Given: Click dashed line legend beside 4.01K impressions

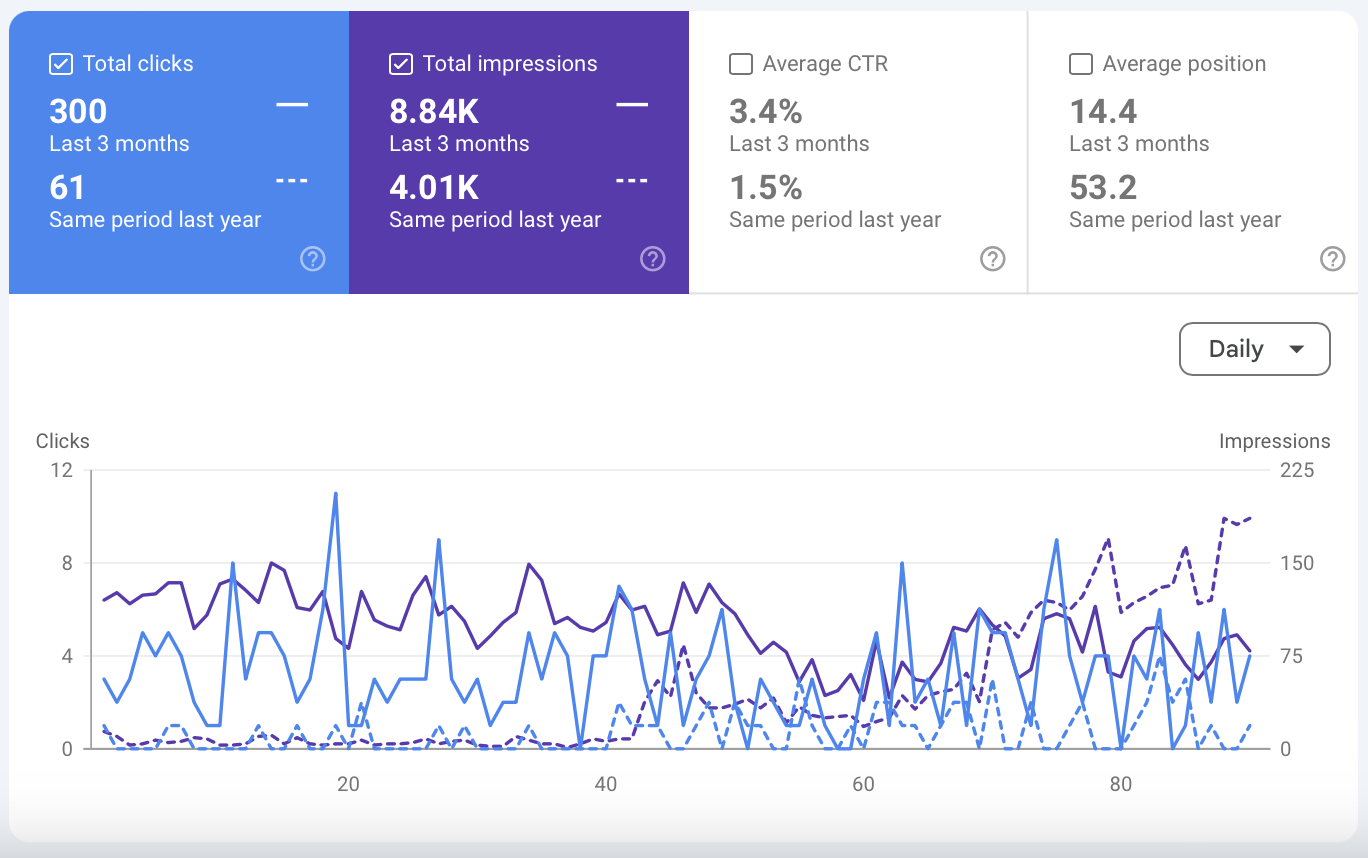Looking at the screenshot, I should [632, 182].
